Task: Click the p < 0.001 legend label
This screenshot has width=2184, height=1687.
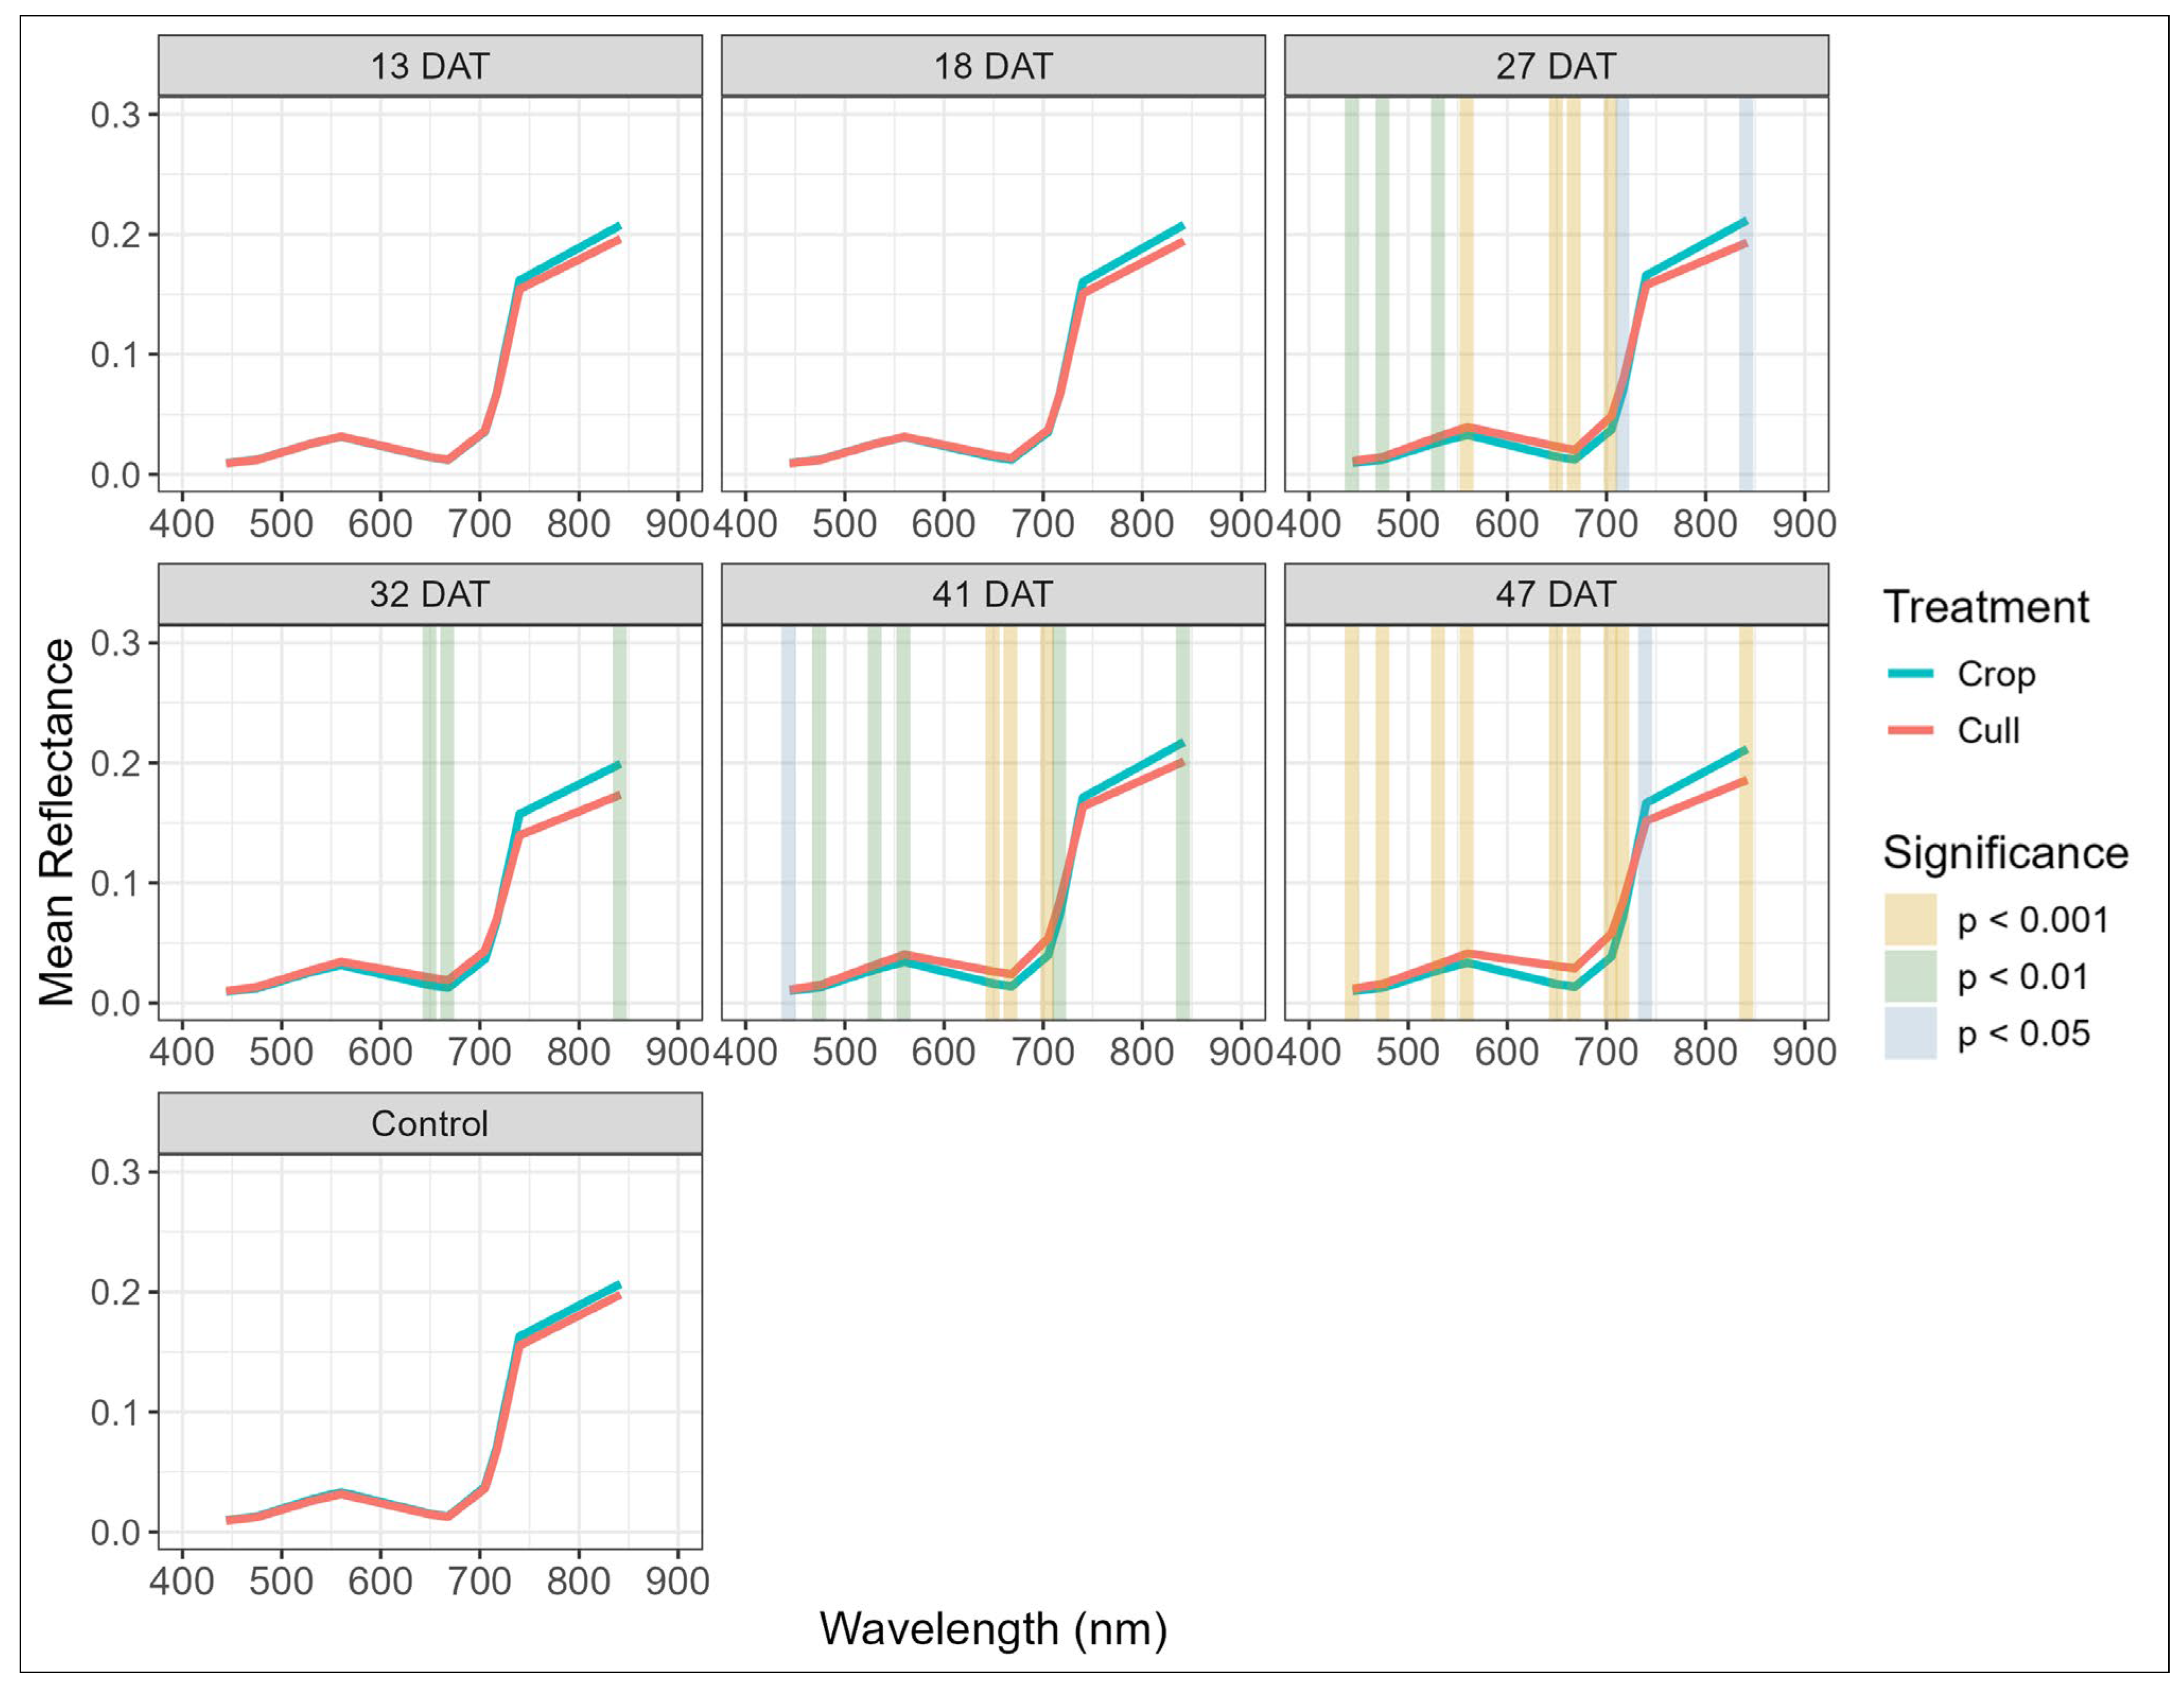Action: click(2033, 920)
